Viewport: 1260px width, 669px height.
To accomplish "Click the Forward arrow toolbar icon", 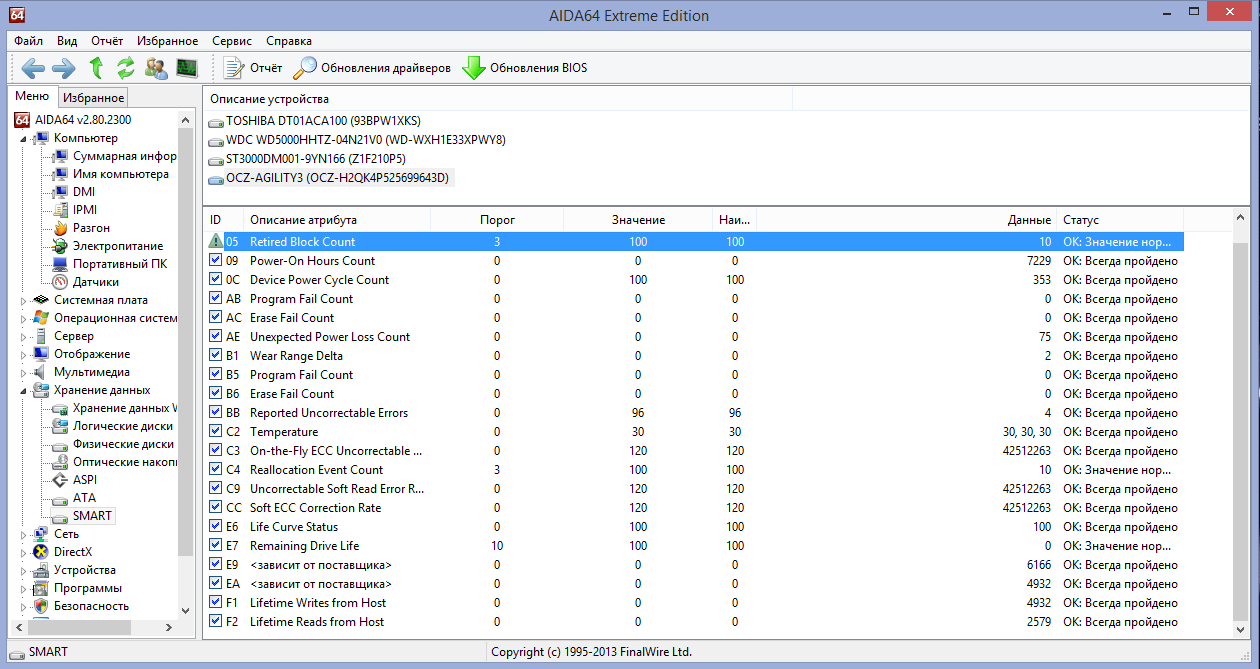I will tap(64, 68).
